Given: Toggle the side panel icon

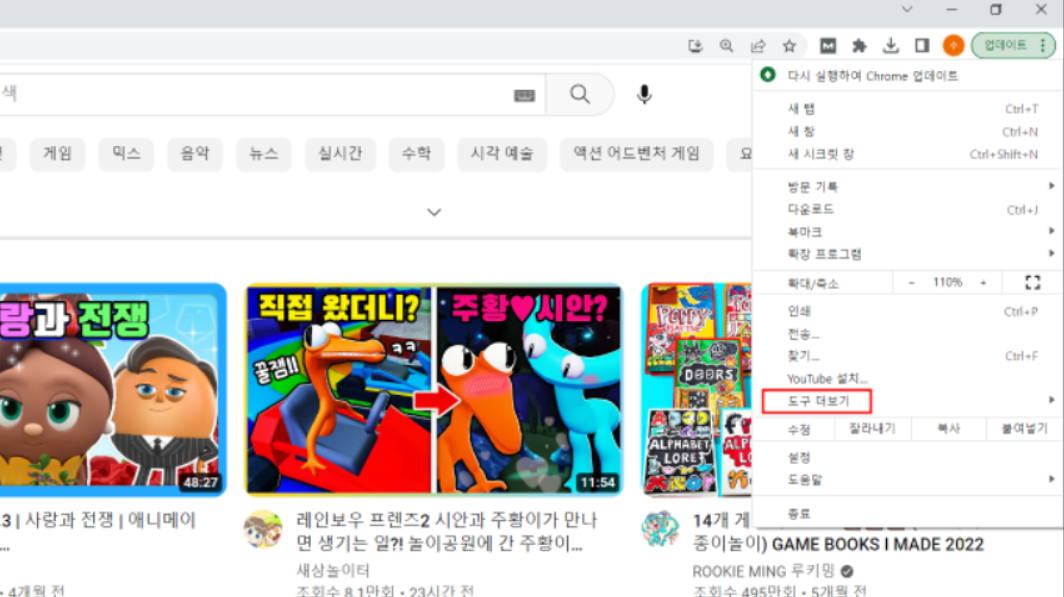Looking at the screenshot, I should tap(922, 46).
